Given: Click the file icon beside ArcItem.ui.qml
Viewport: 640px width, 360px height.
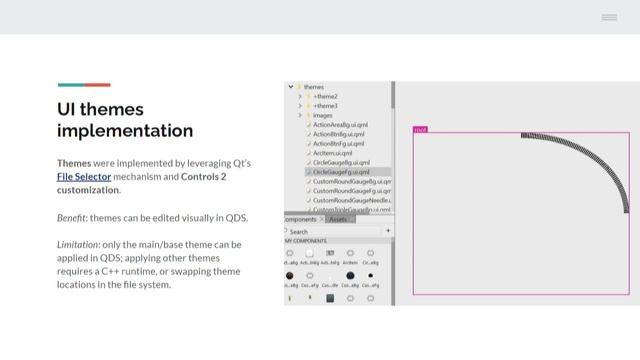Looking at the screenshot, I should tap(309, 153).
